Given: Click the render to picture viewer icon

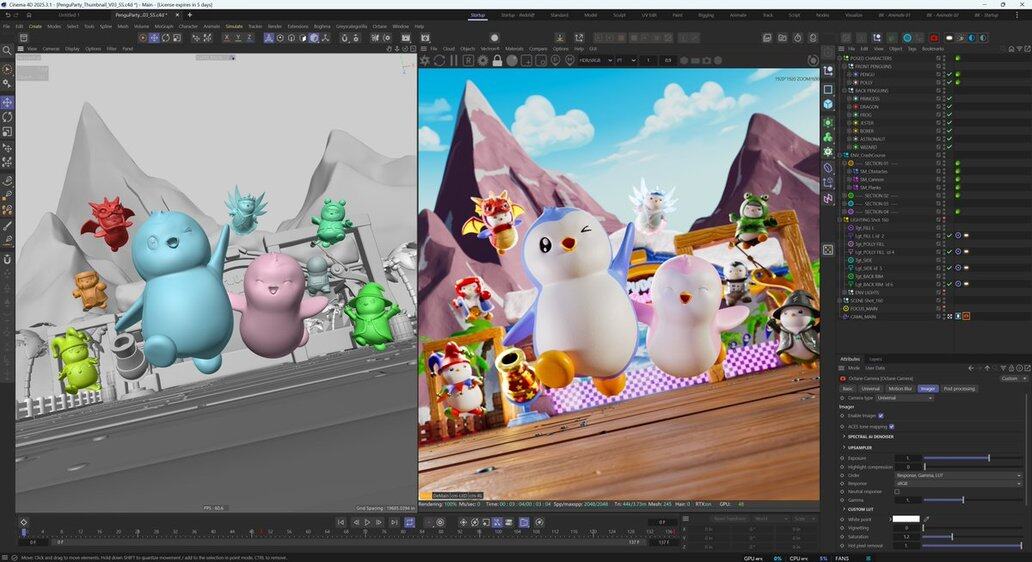Looking at the screenshot, I should tap(405, 38).
